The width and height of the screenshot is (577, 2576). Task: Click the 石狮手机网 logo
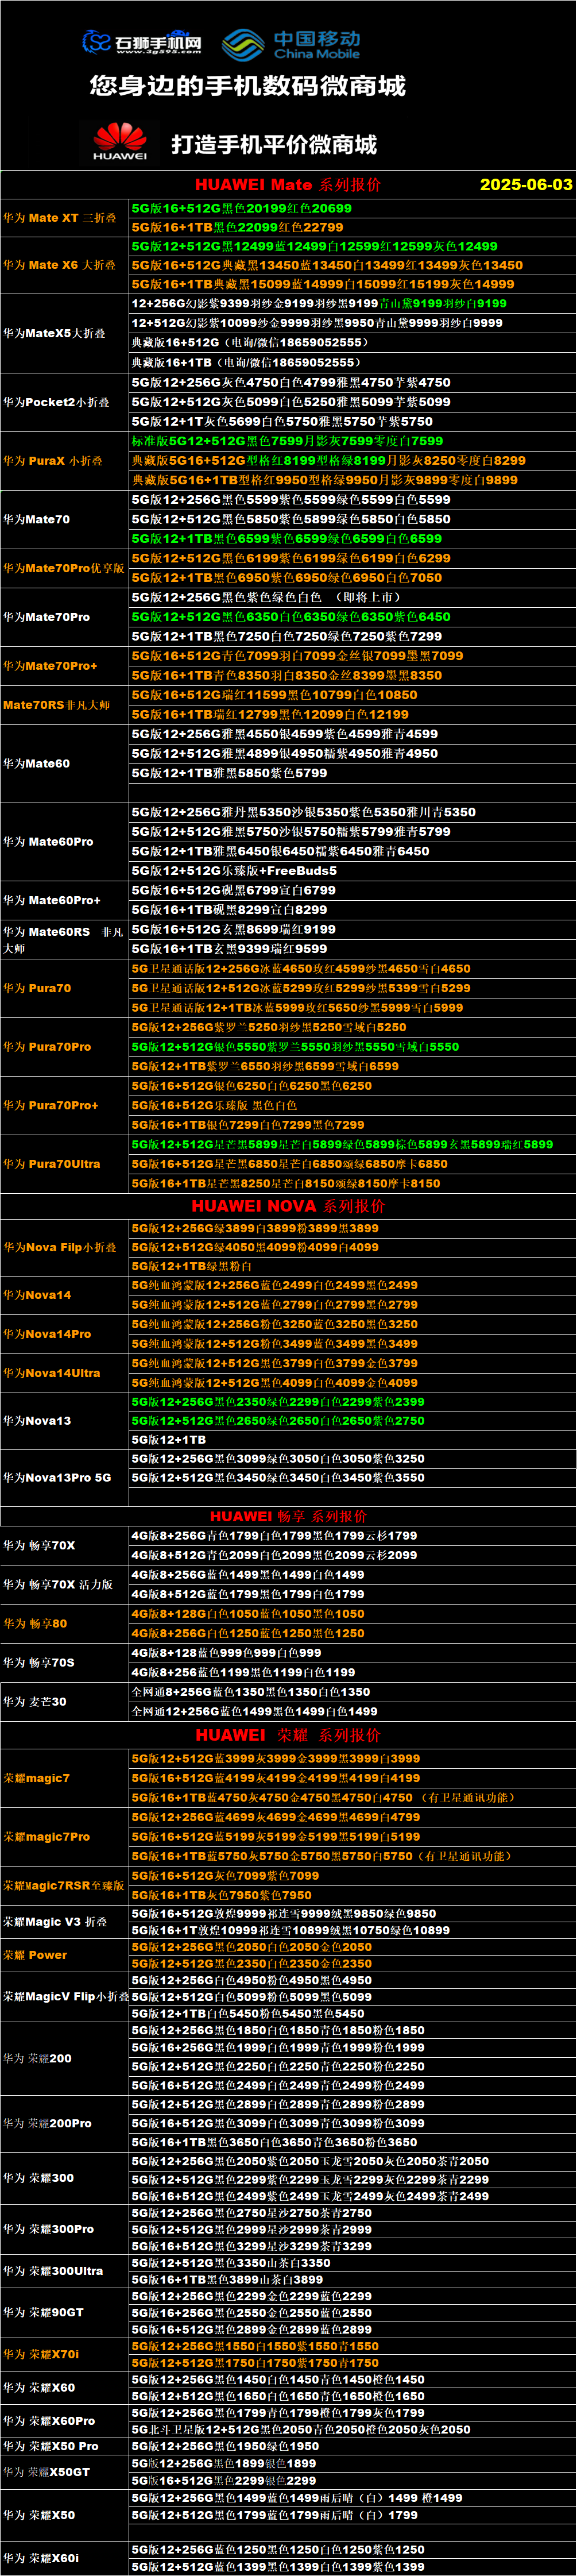(141, 42)
